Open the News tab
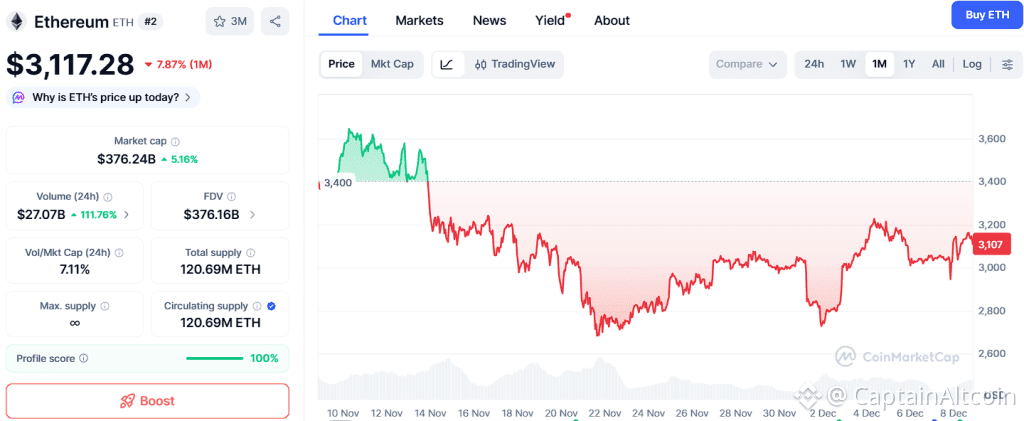The height and width of the screenshot is (421, 1024). pos(489,20)
